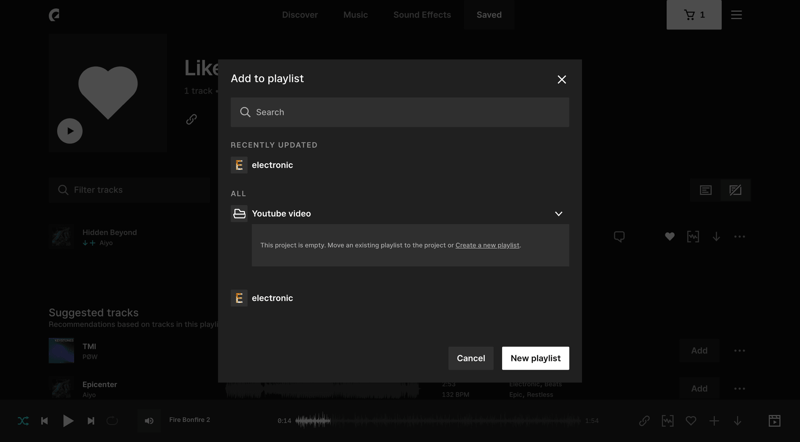The image size is (800, 442).
Task: Open more options for Hidden Beyond
Action: [739, 236]
